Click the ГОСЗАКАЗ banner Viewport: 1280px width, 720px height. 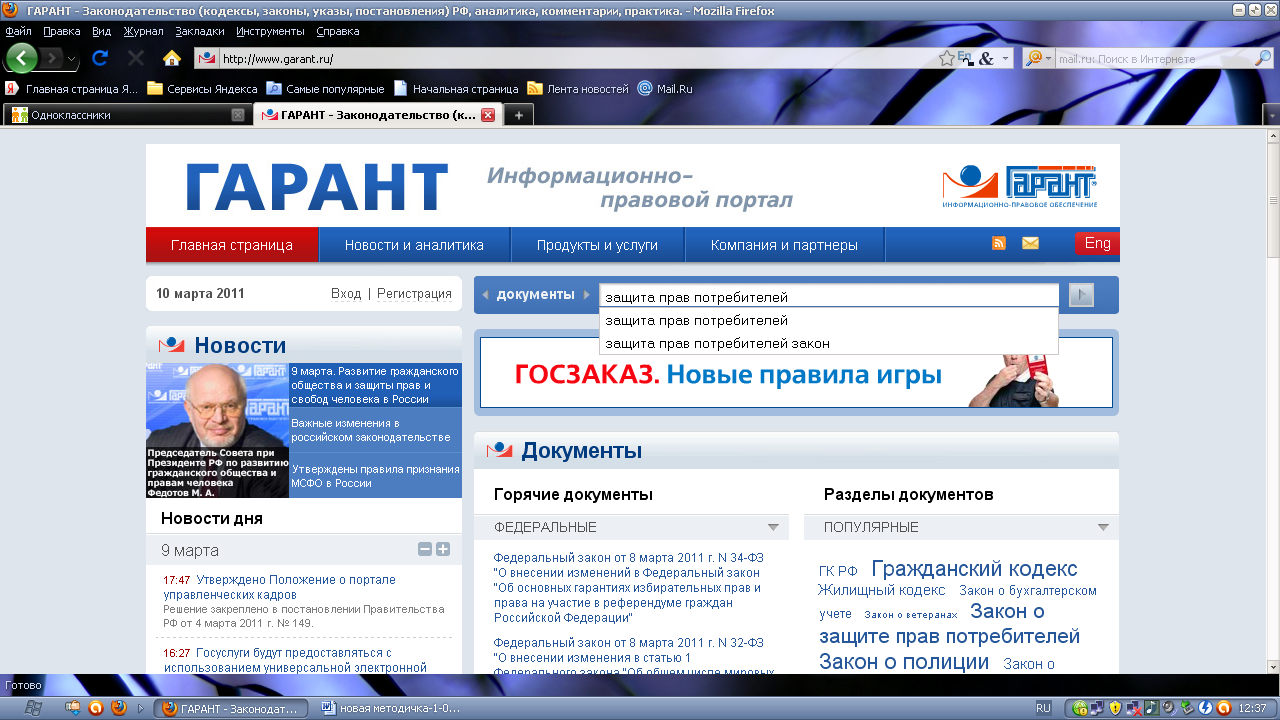[796, 372]
